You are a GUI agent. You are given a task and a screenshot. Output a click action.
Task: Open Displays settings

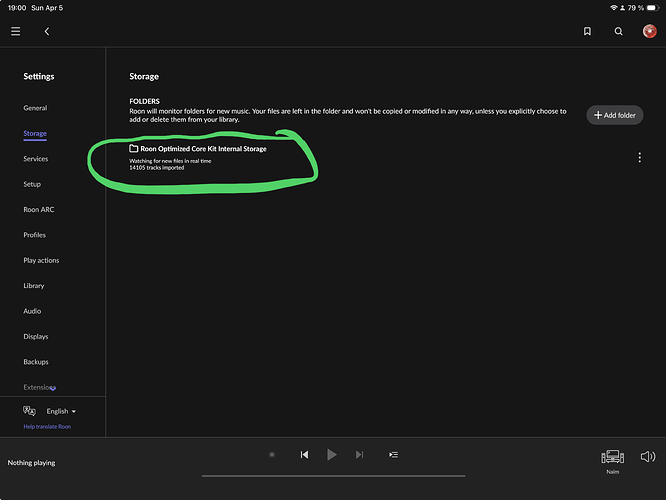(36, 336)
